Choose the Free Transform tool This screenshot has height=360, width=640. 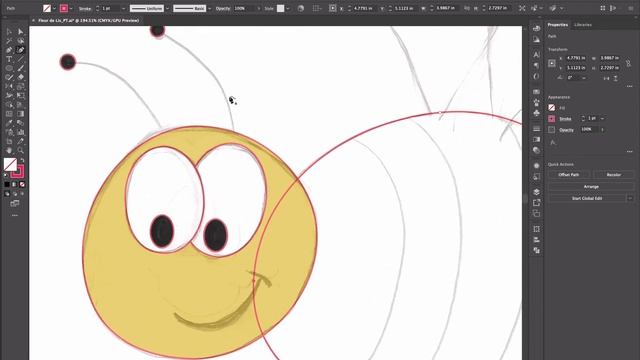coord(20,96)
